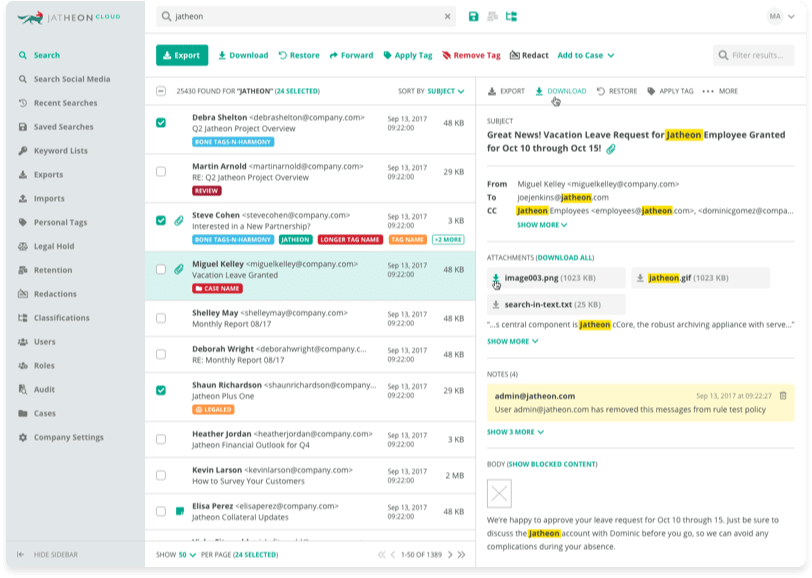Expand the +2 More tags badge

click(448, 240)
